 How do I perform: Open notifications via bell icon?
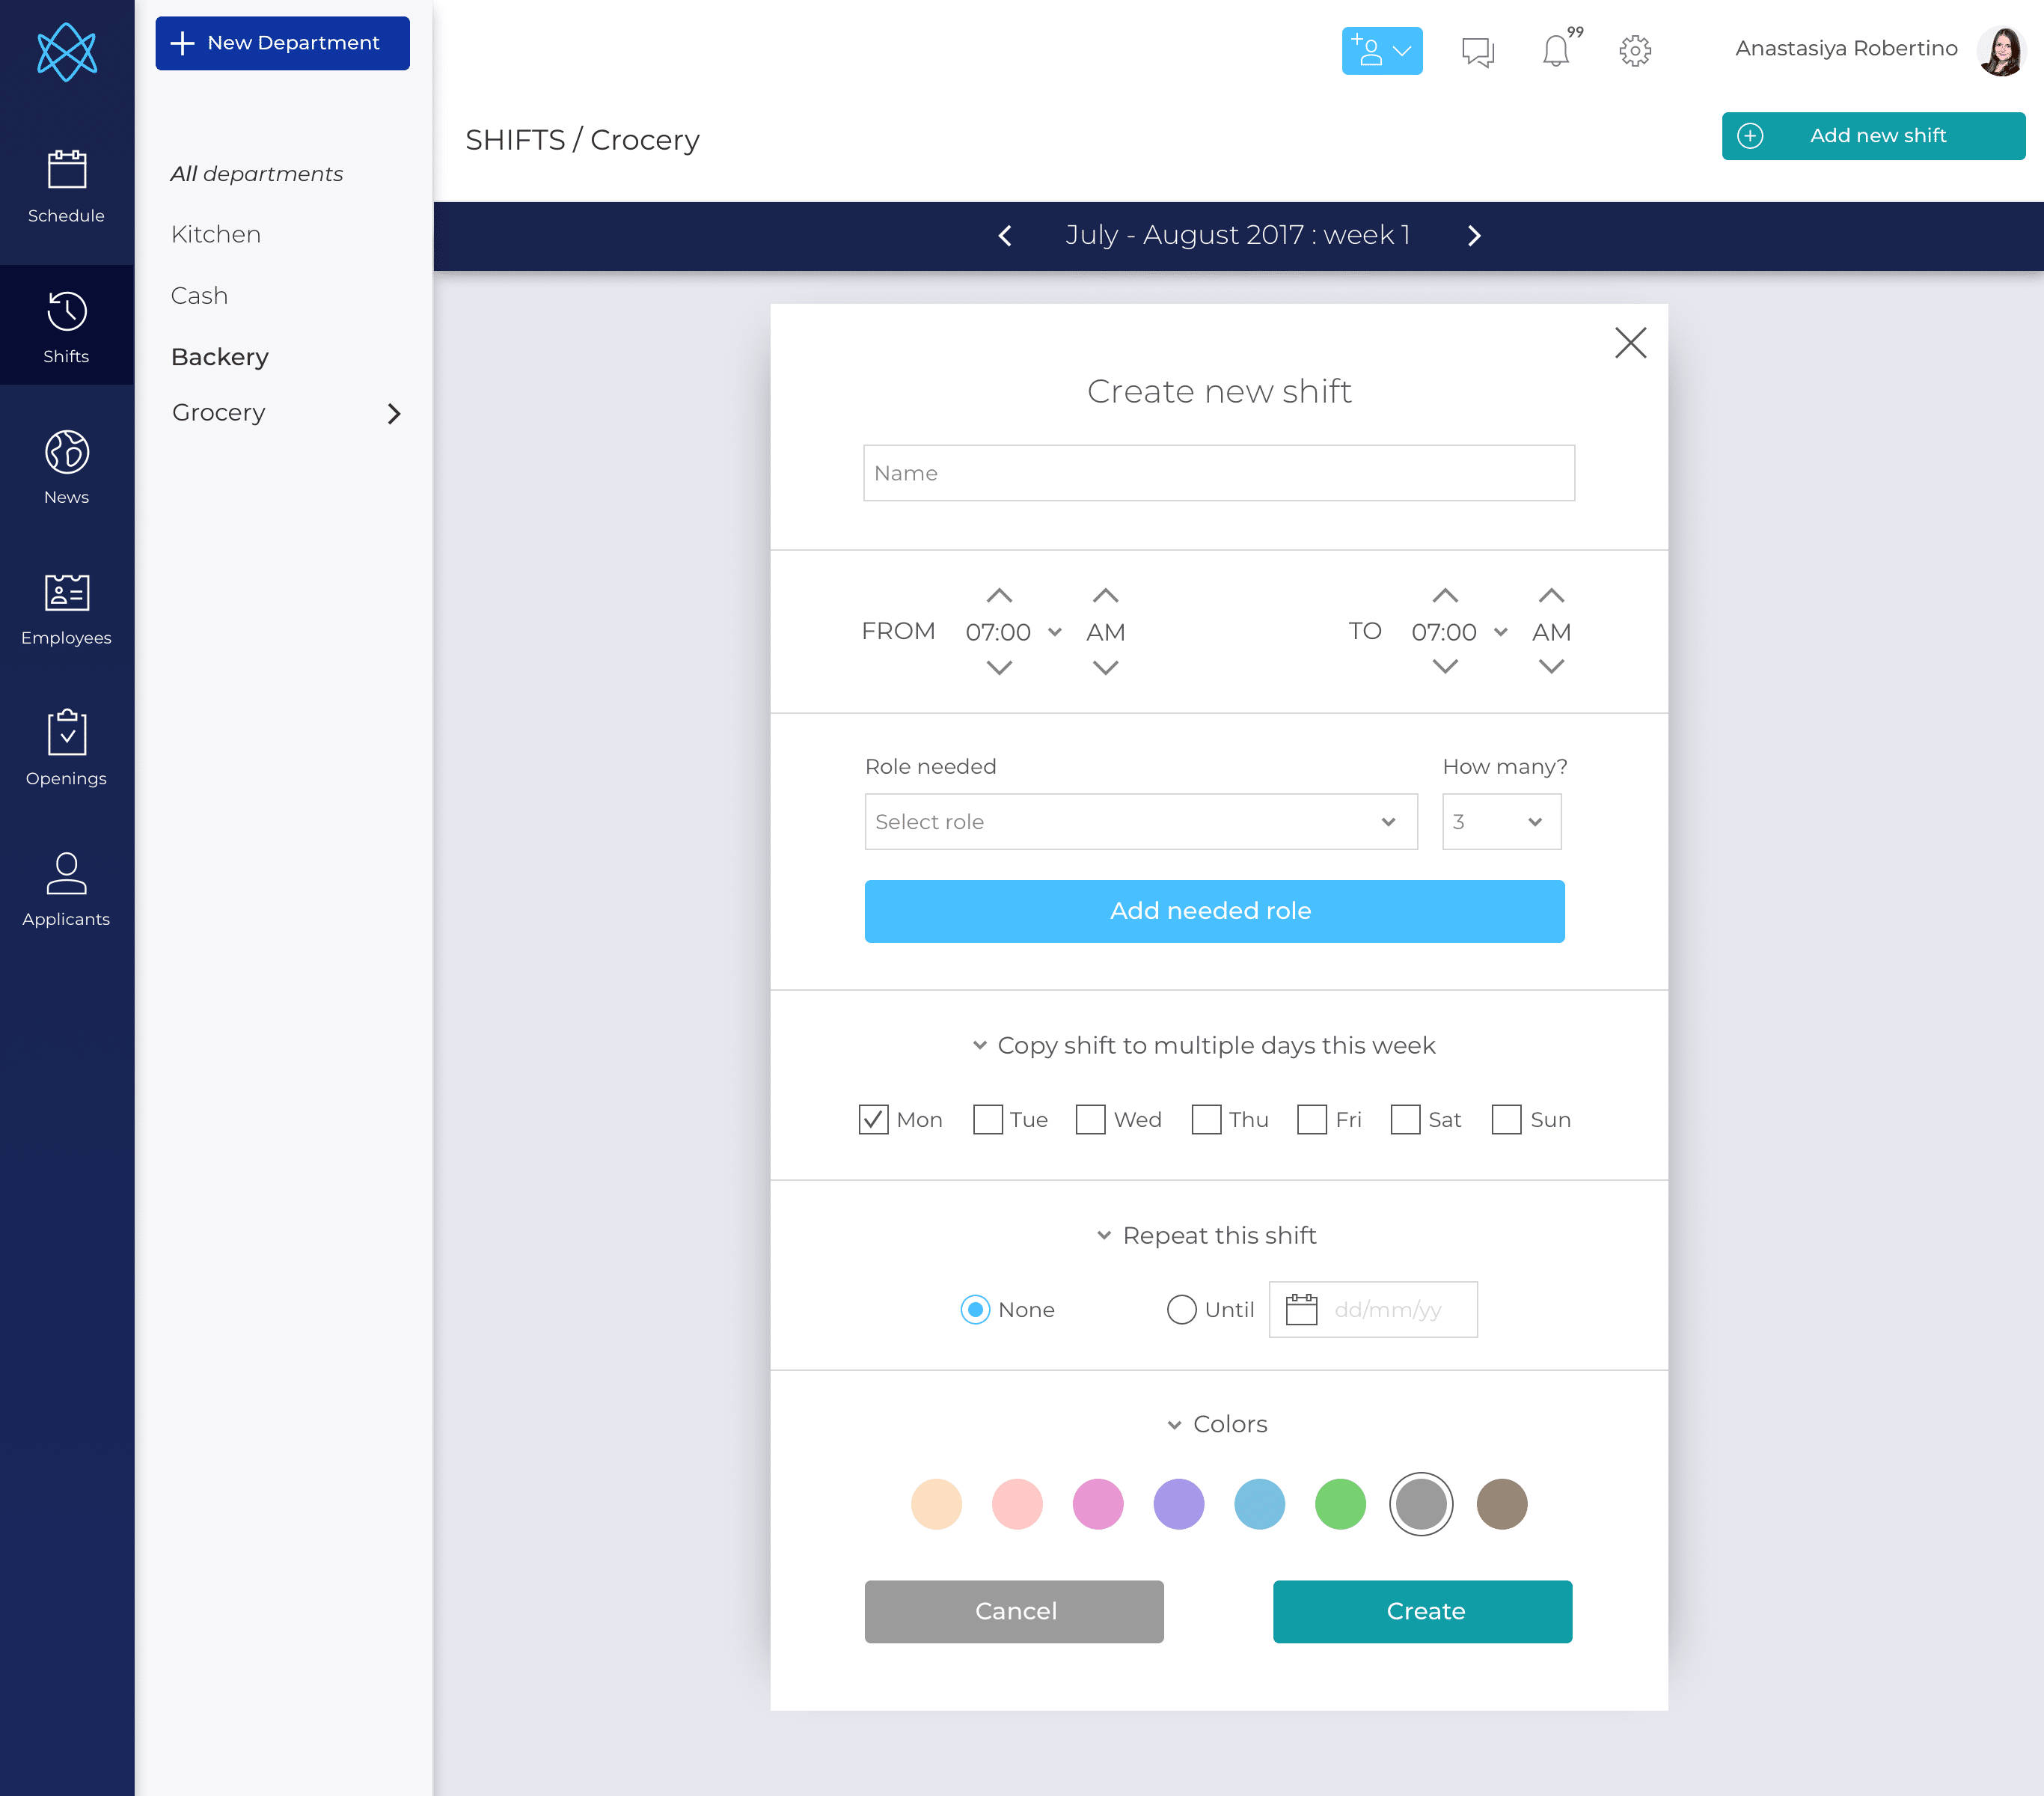(x=1556, y=50)
